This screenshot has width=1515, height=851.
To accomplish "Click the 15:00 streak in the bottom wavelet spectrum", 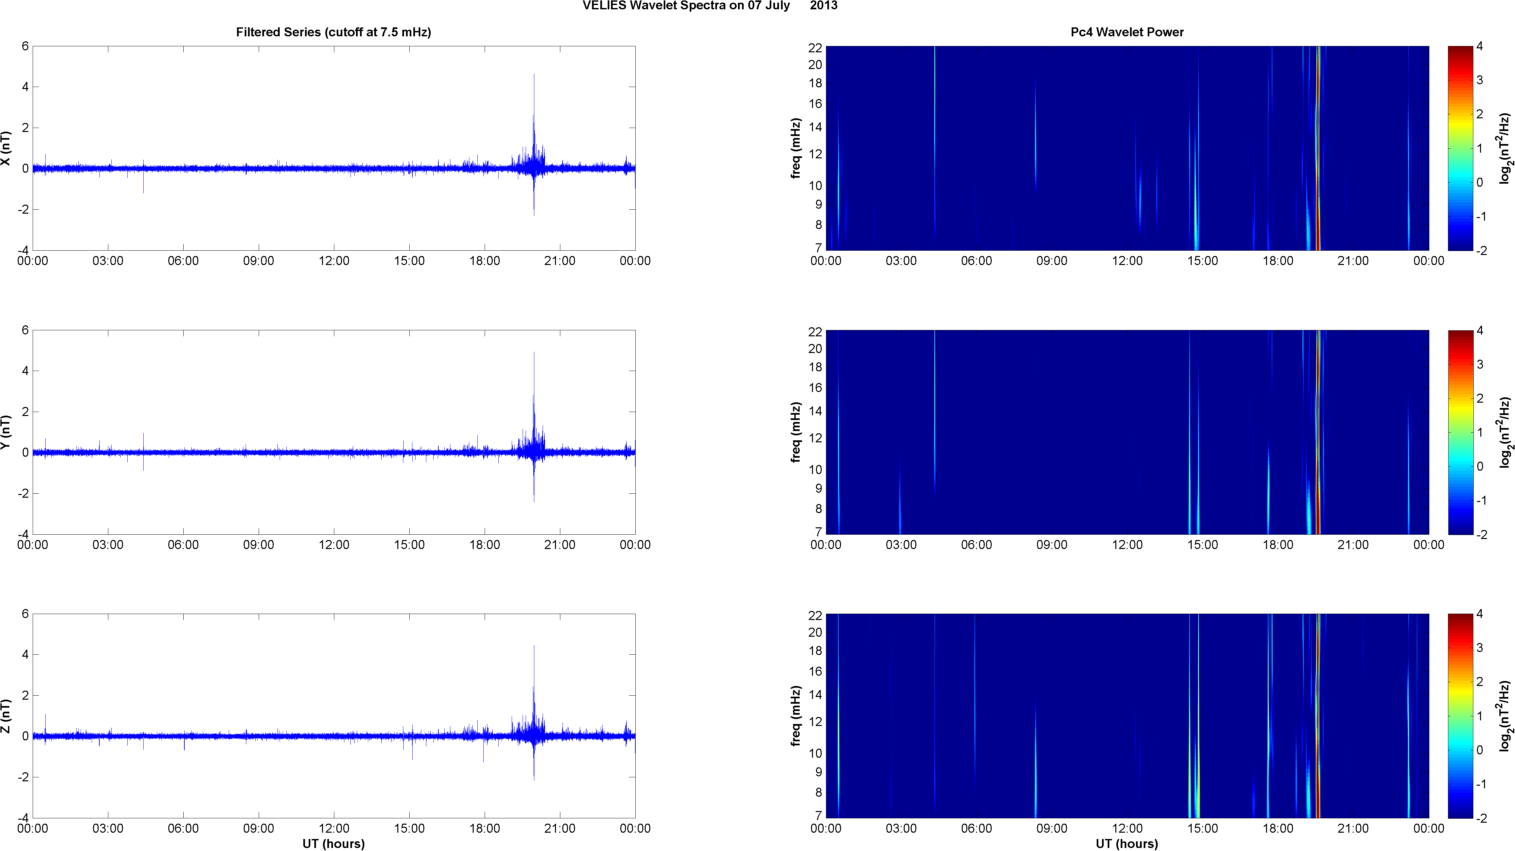I will tap(1197, 716).
